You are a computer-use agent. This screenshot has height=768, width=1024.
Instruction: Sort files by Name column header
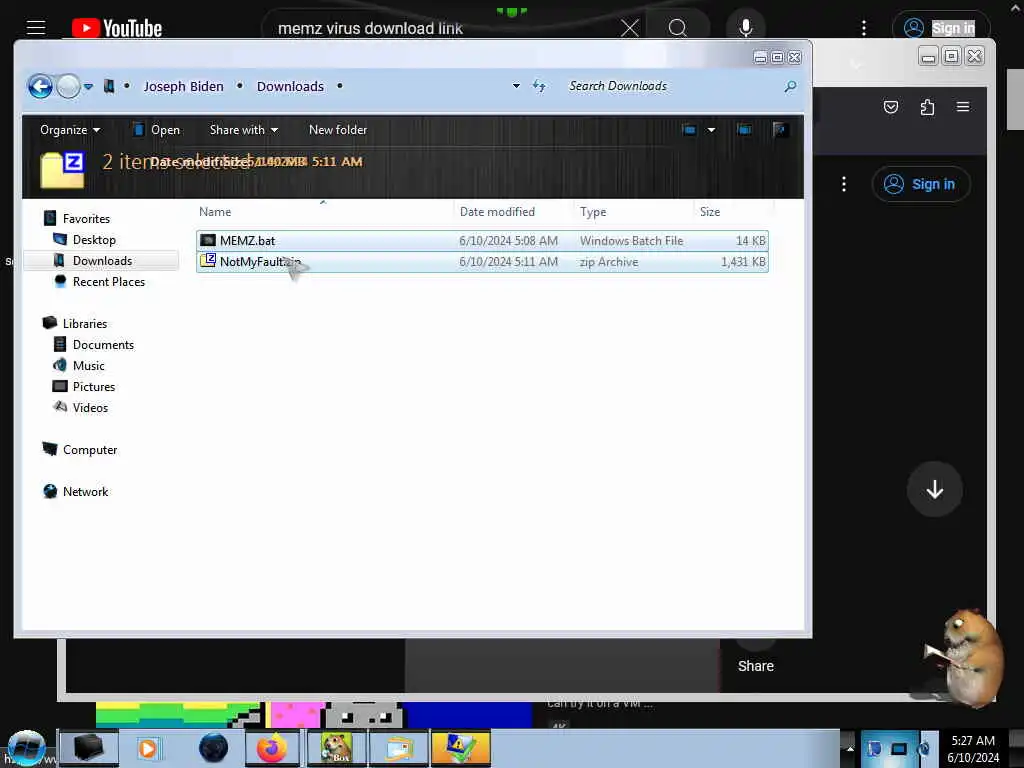point(215,212)
